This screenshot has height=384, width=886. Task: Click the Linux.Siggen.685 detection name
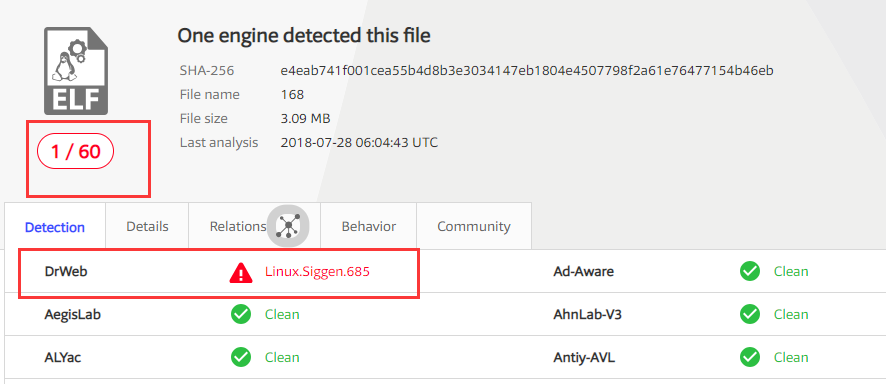pyautogui.click(x=317, y=272)
